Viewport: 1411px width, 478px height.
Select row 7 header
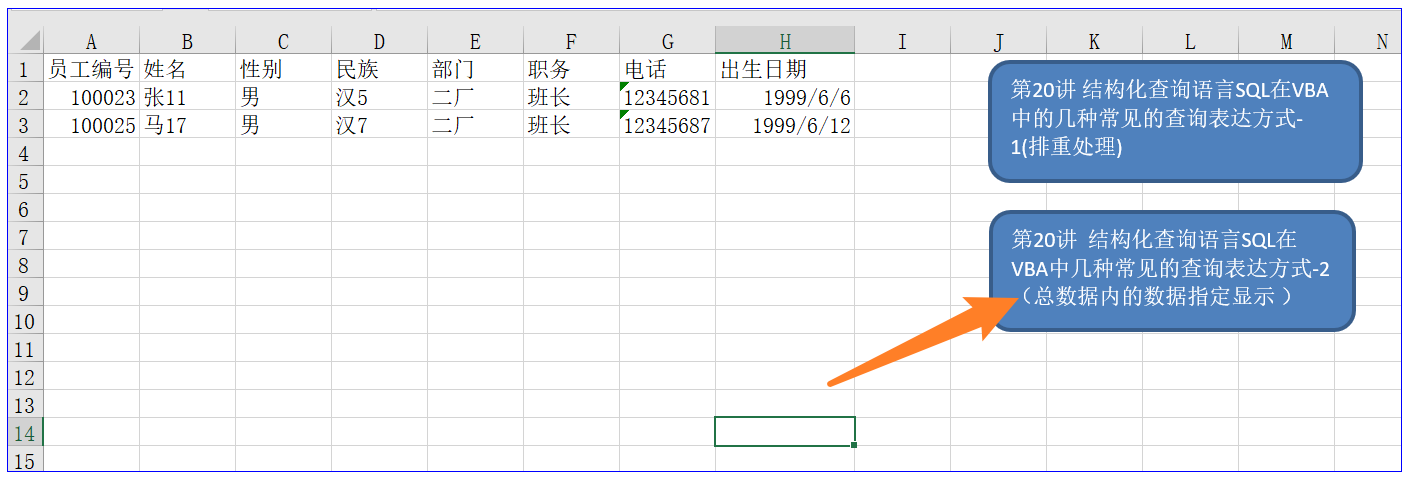tap(26, 237)
